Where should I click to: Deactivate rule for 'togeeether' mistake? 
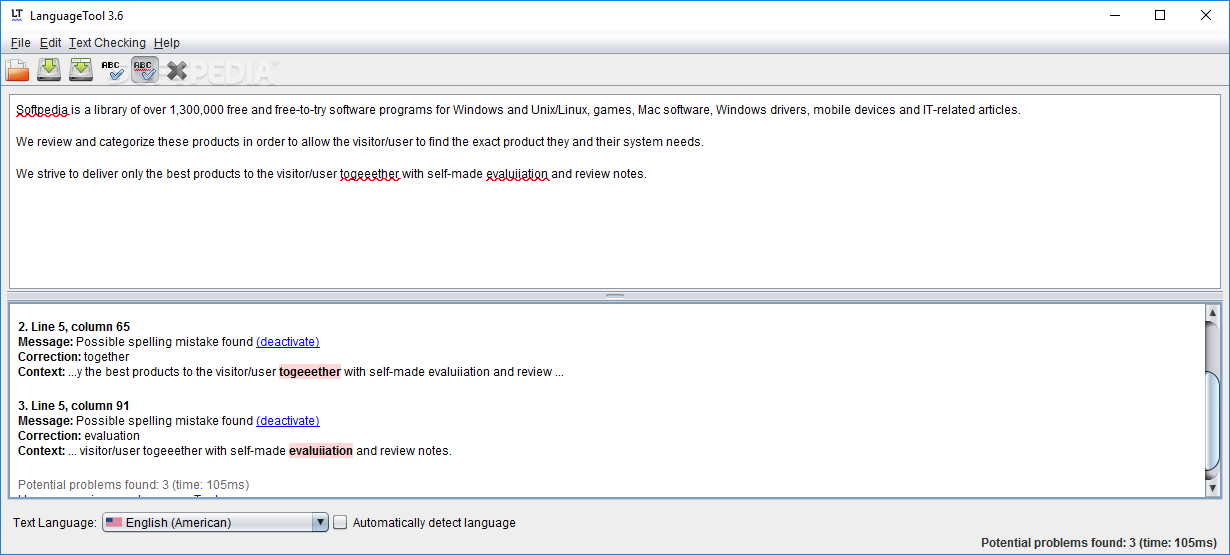tap(288, 342)
